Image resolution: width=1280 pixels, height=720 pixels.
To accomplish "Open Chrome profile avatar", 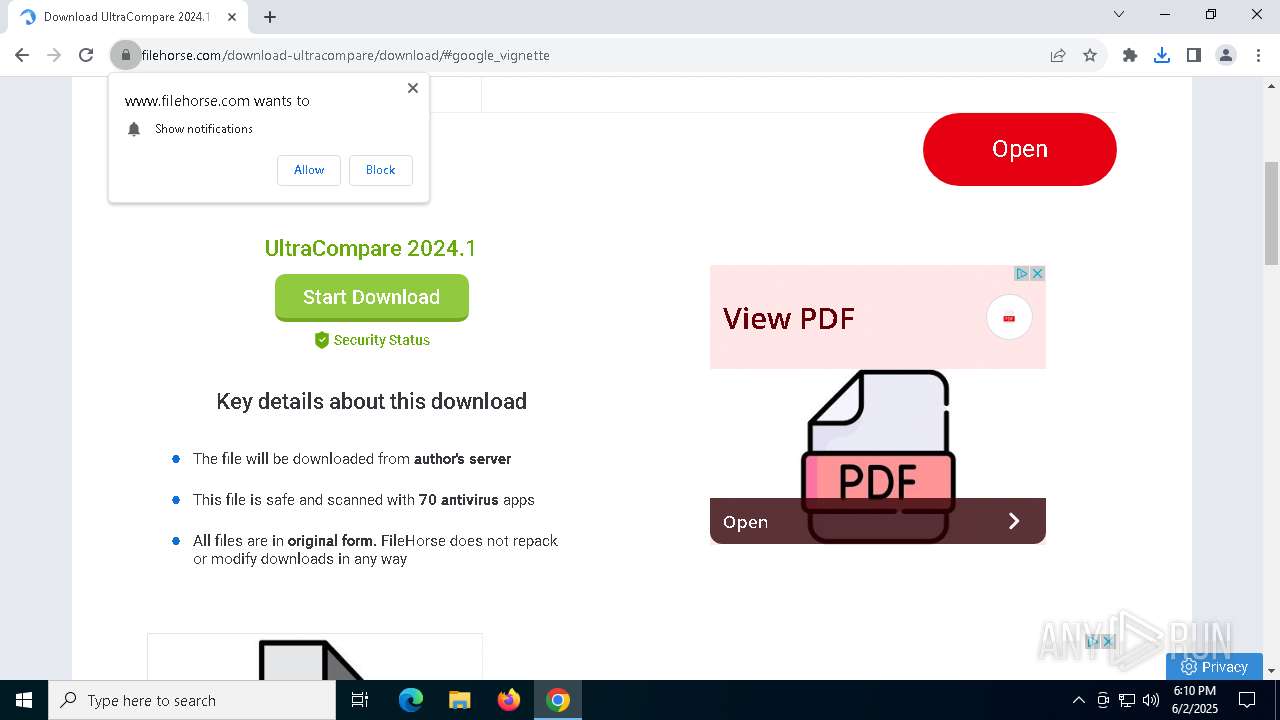I will (1226, 55).
